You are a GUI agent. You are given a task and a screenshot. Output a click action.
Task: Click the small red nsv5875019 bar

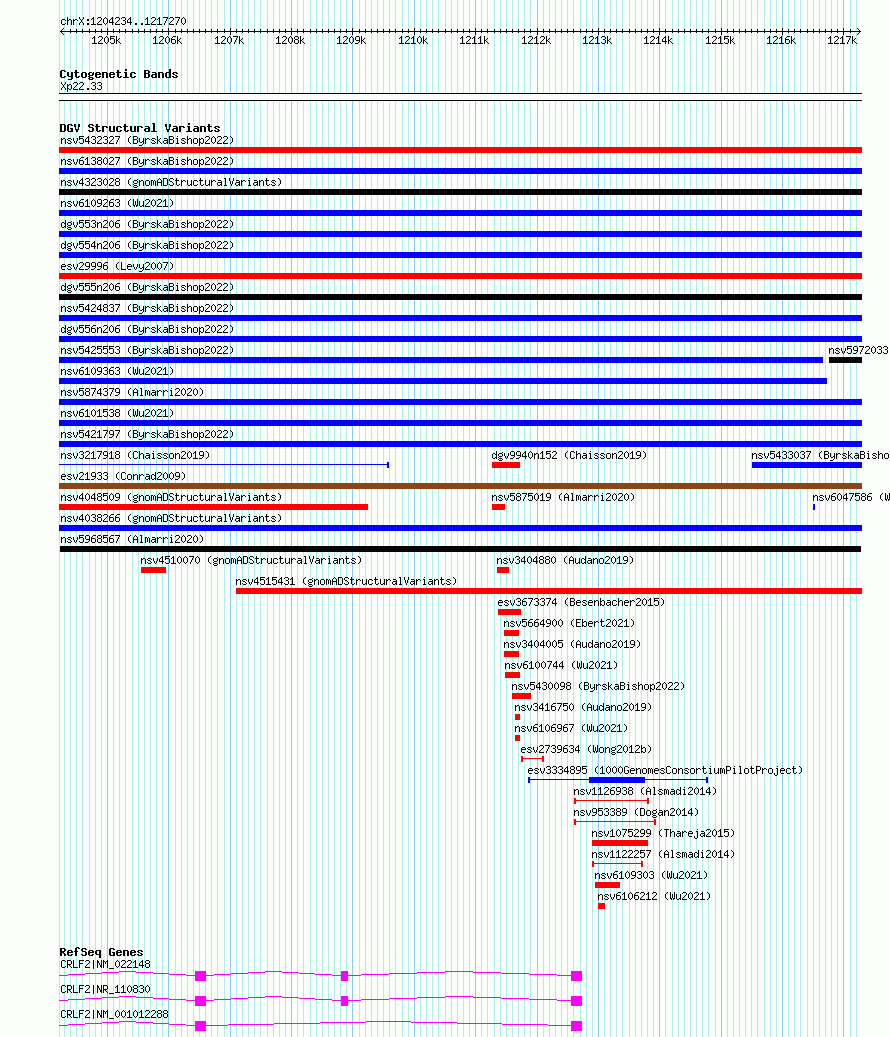point(499,507)
